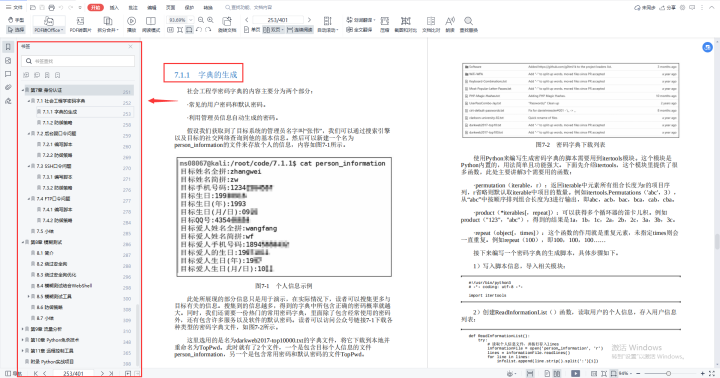Toggle 连续阅读 continuous reading
Screen dimensions: 720x378
point(299,30)
